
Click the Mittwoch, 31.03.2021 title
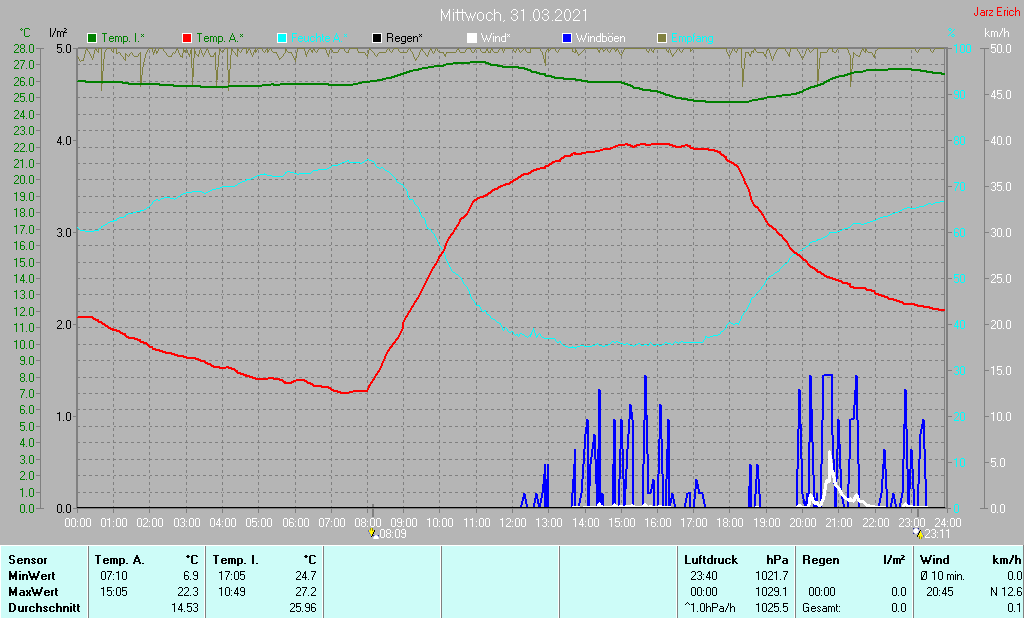point(513,15)
